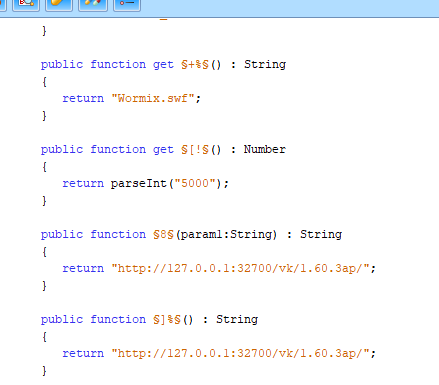Click the red dot with line toolbar button
This screenshot has width=439, height=385.
(x=127, y=5)
